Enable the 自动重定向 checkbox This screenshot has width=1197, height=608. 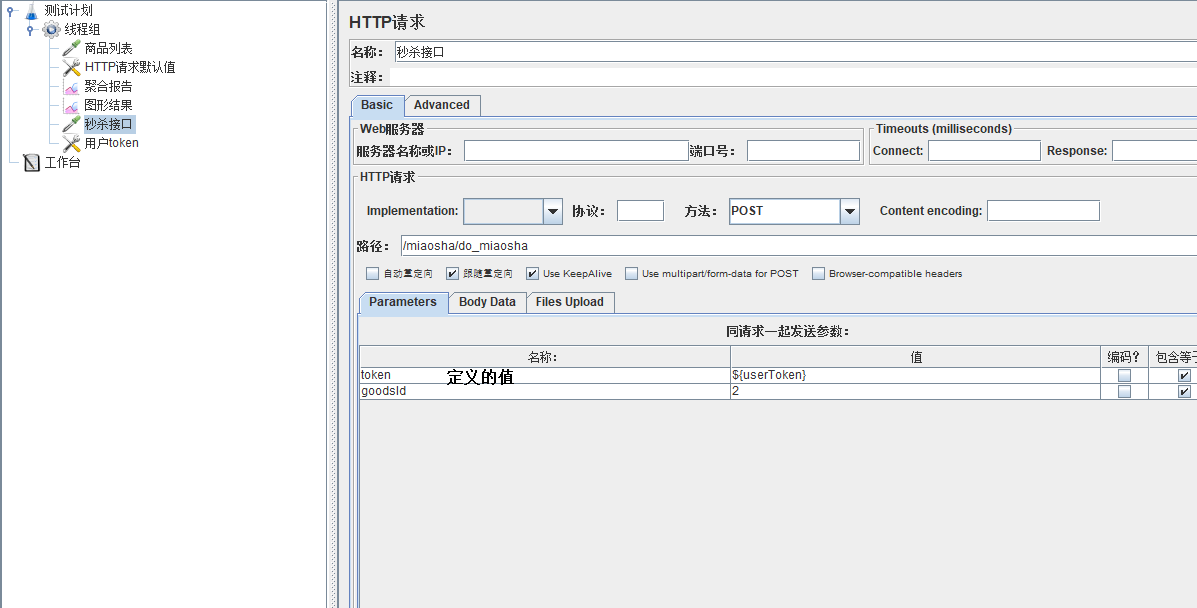[x=372, y=274]
